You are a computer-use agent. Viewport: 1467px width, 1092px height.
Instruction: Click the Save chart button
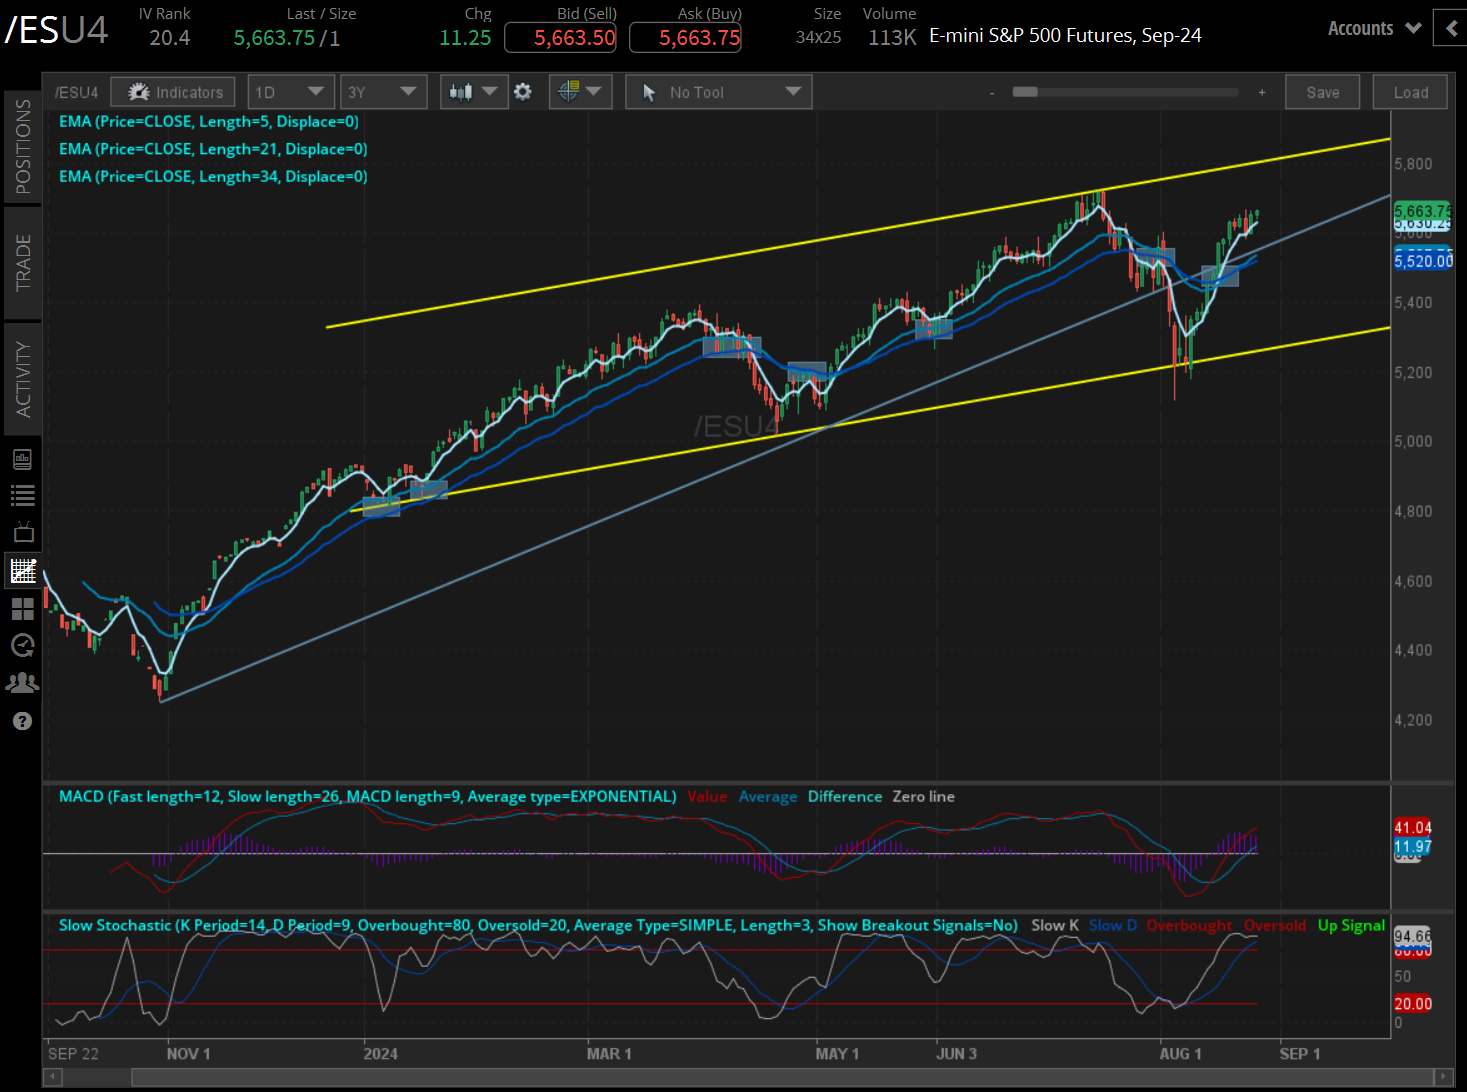[x=1322, y=91]
